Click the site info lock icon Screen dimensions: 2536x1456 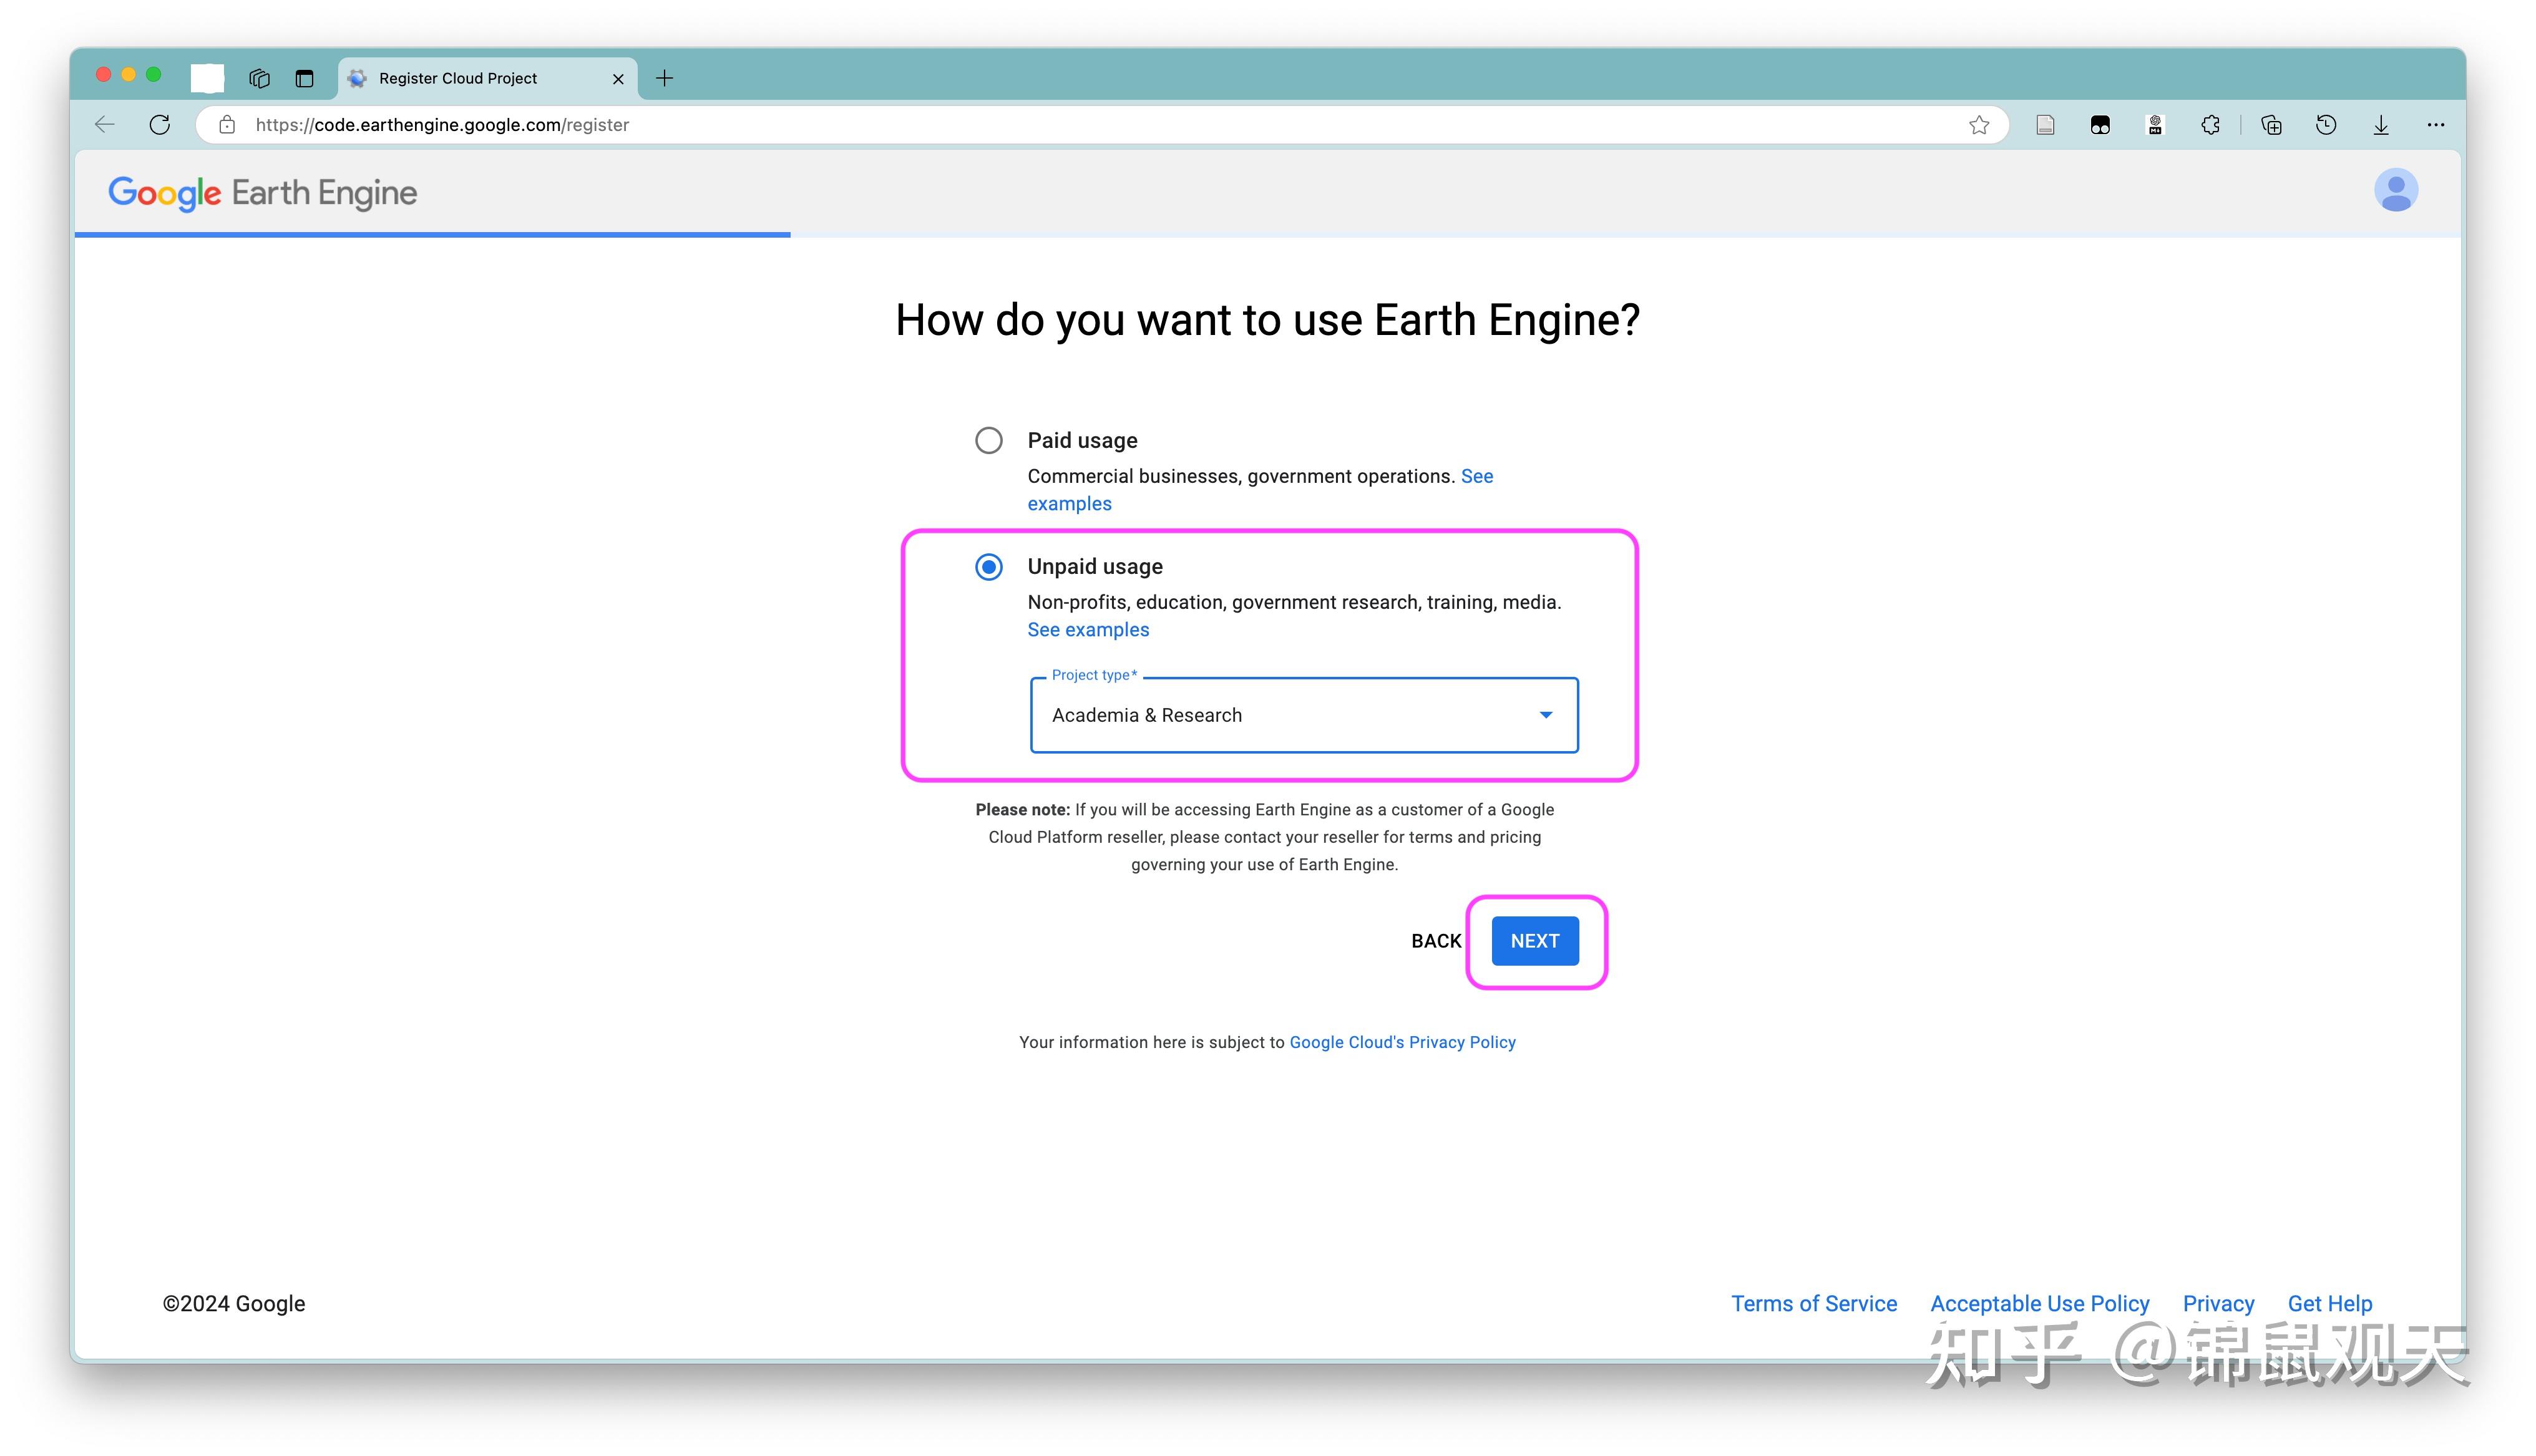[228, 125]
